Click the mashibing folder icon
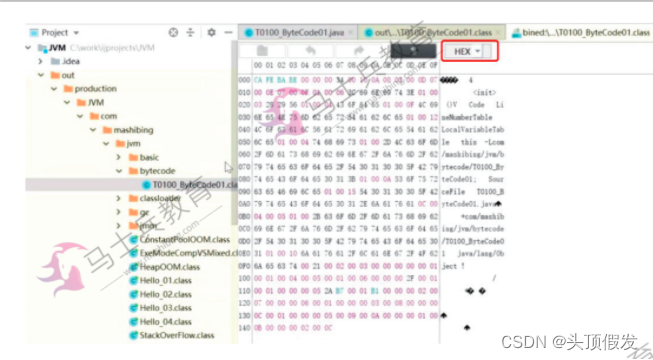653x360 pixels. tap(107, 130)
